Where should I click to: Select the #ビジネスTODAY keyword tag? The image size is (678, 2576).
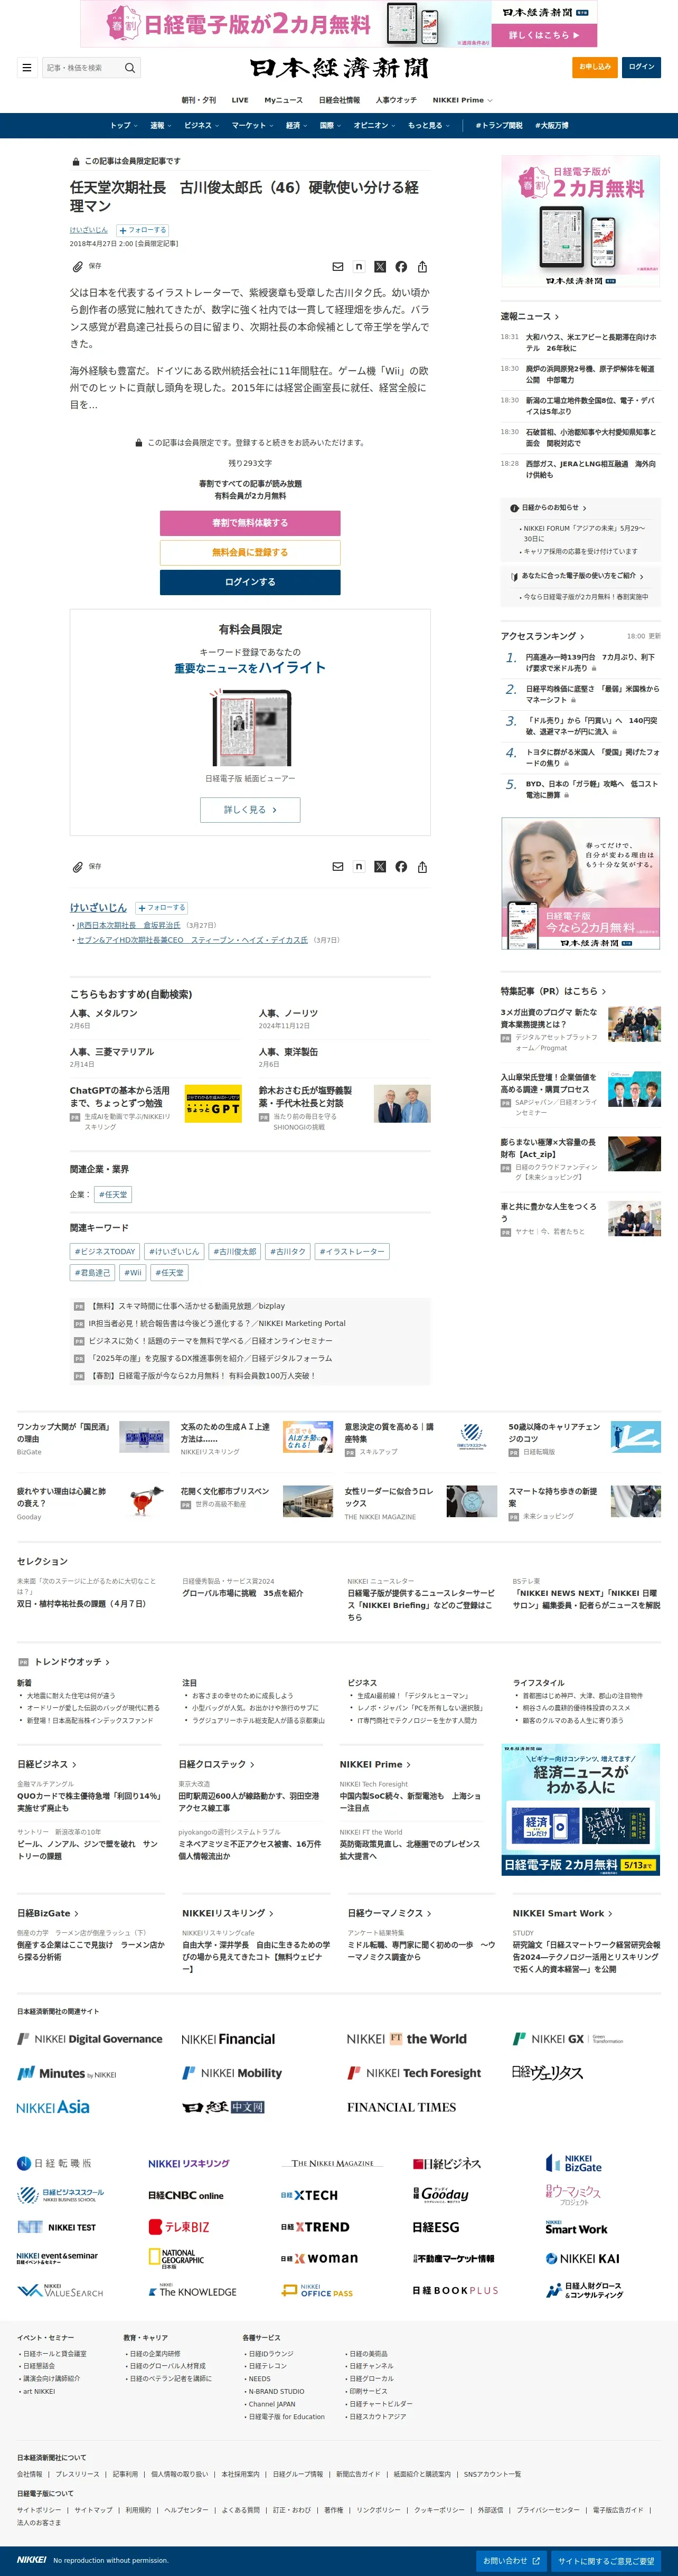tap(105, 1252)
